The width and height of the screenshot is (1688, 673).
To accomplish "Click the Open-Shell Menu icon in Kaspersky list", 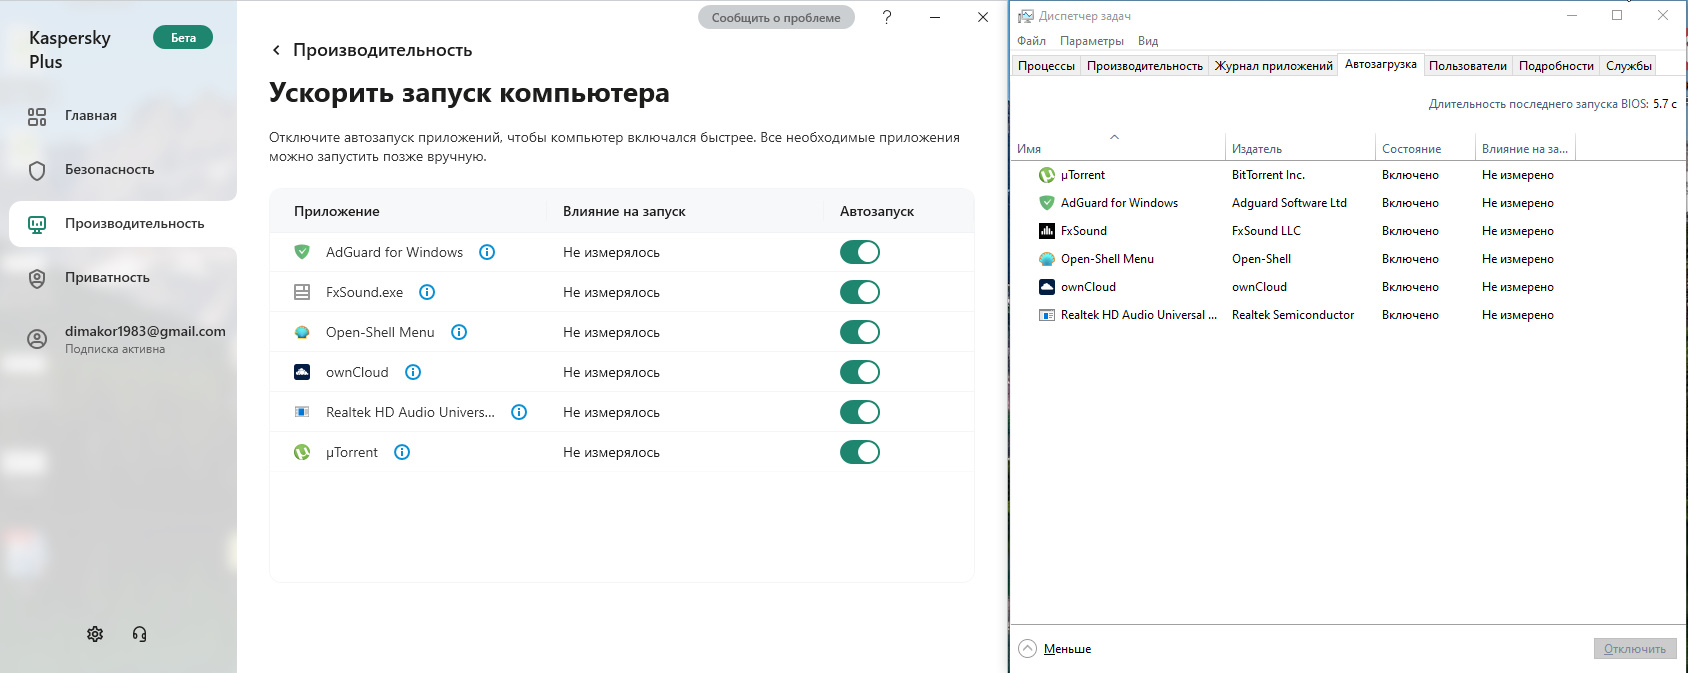I will pos(302,332).
